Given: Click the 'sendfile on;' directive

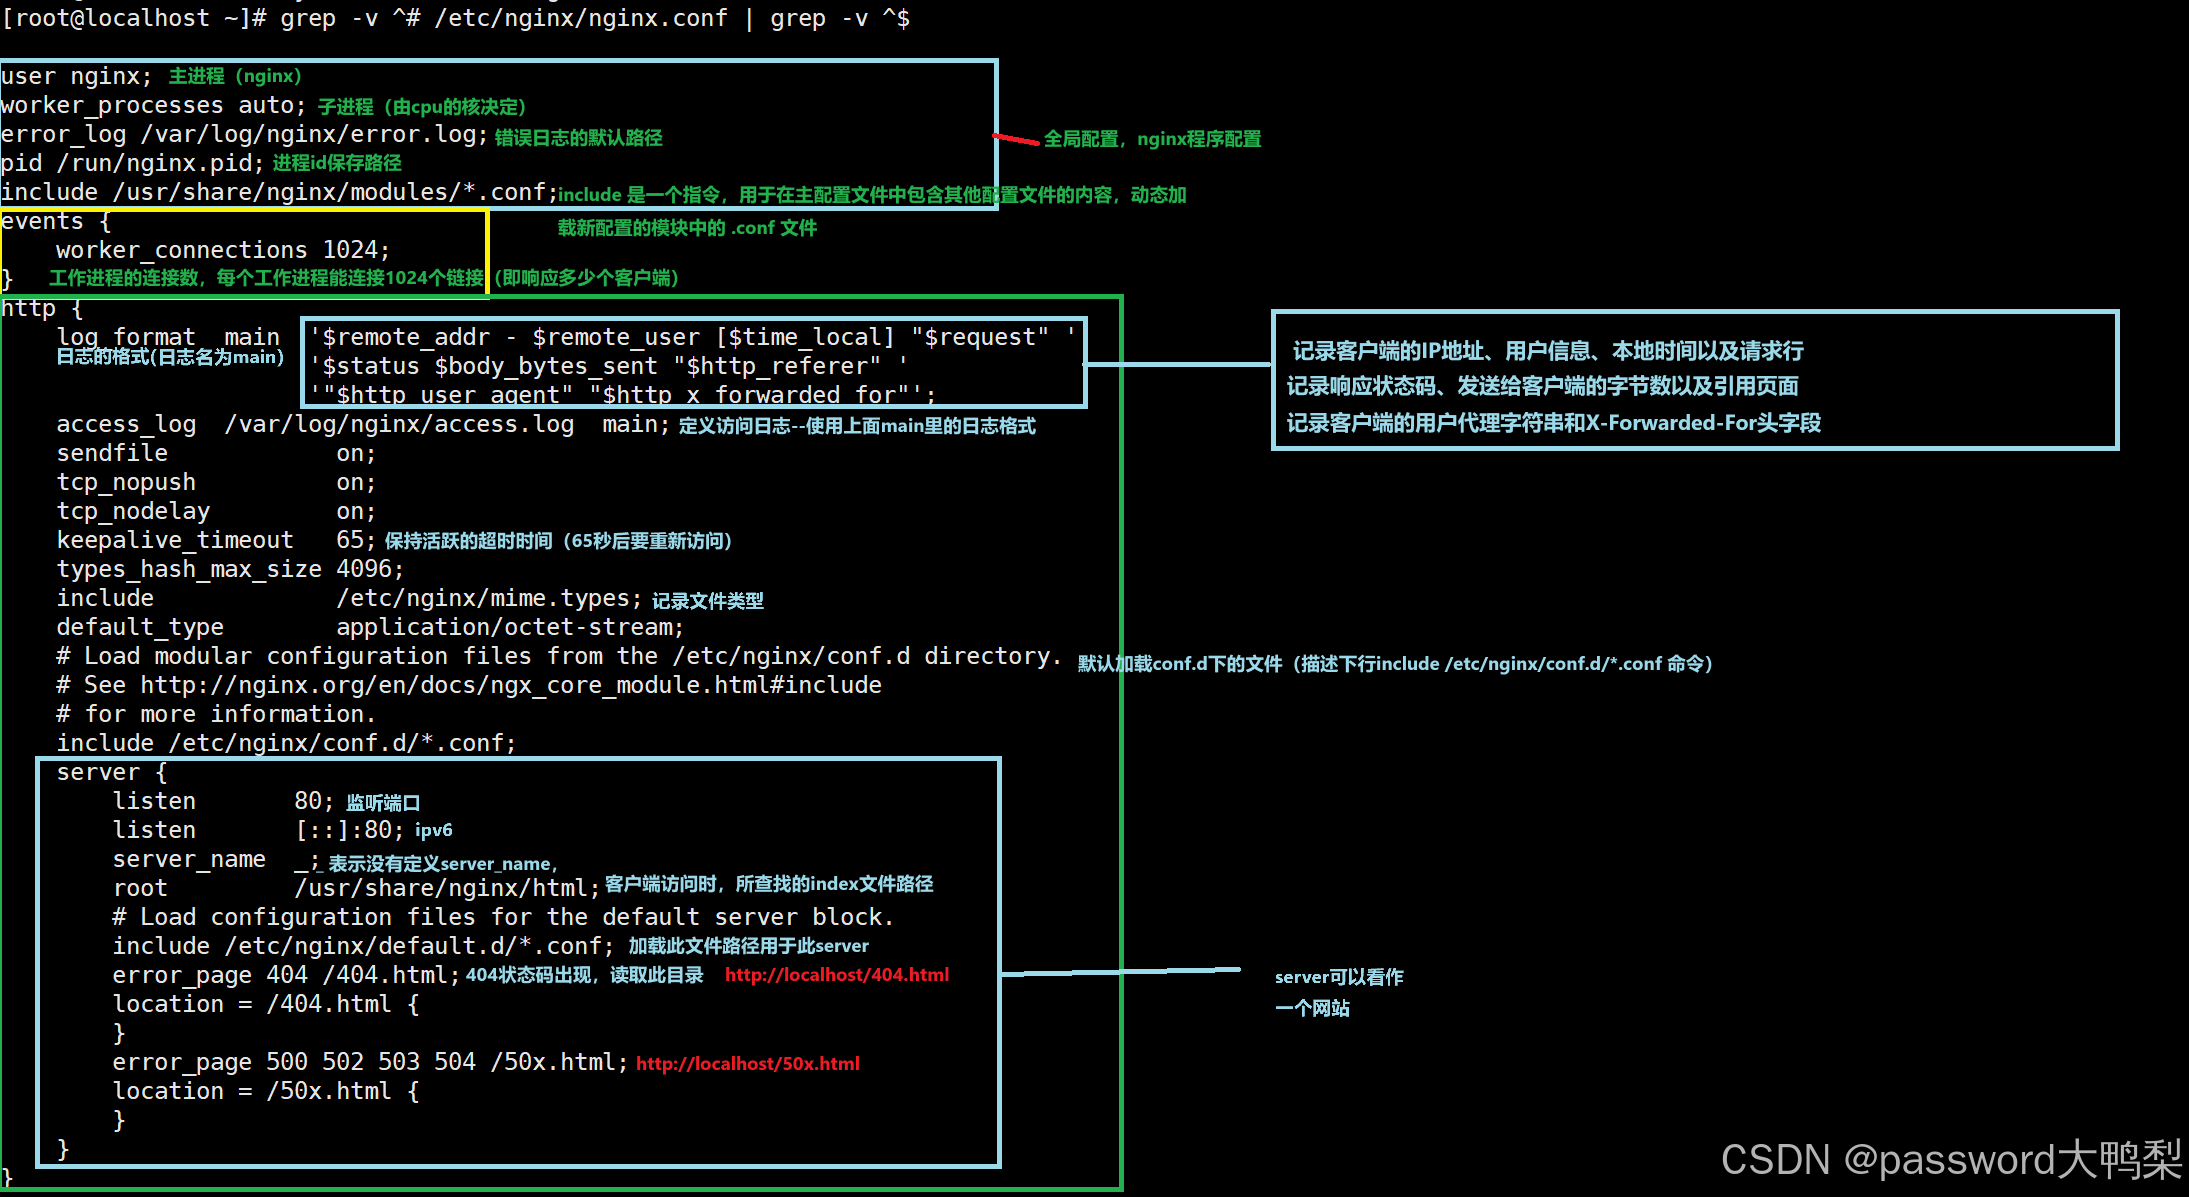Looking at the screenshot, I should tap(216, 453).
